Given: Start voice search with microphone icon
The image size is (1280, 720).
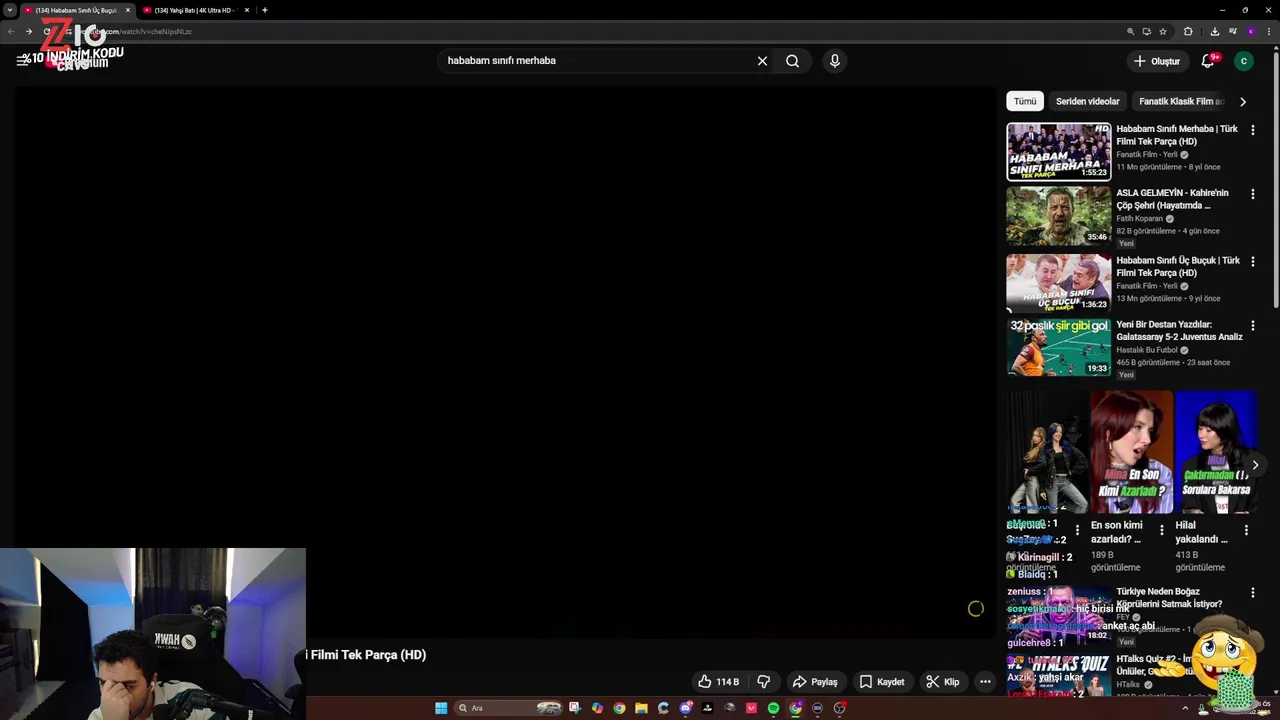Looking at the screenshot, I should 835,61.
